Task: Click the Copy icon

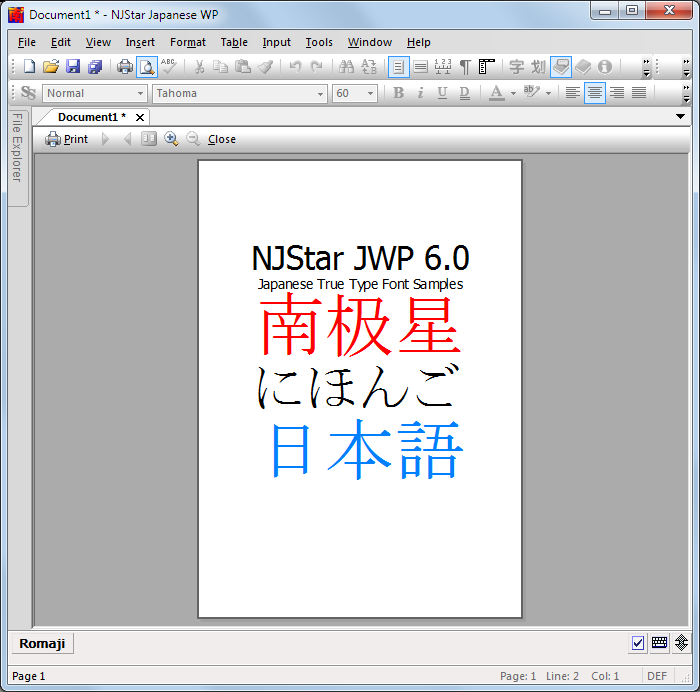Action: tap(221, 67)
